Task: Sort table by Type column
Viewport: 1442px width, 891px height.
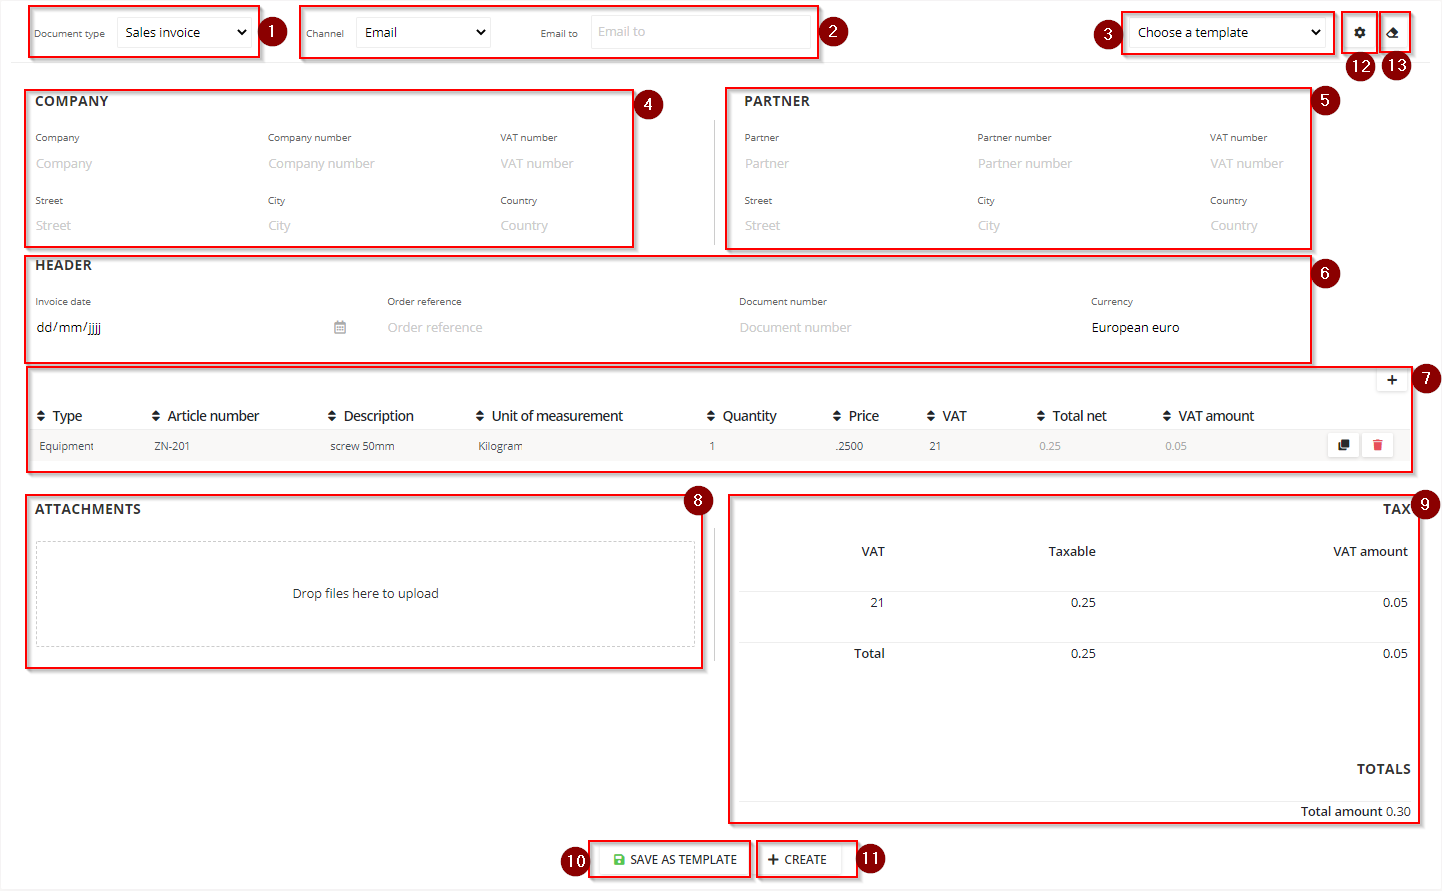Action: [x=60, y=416]
